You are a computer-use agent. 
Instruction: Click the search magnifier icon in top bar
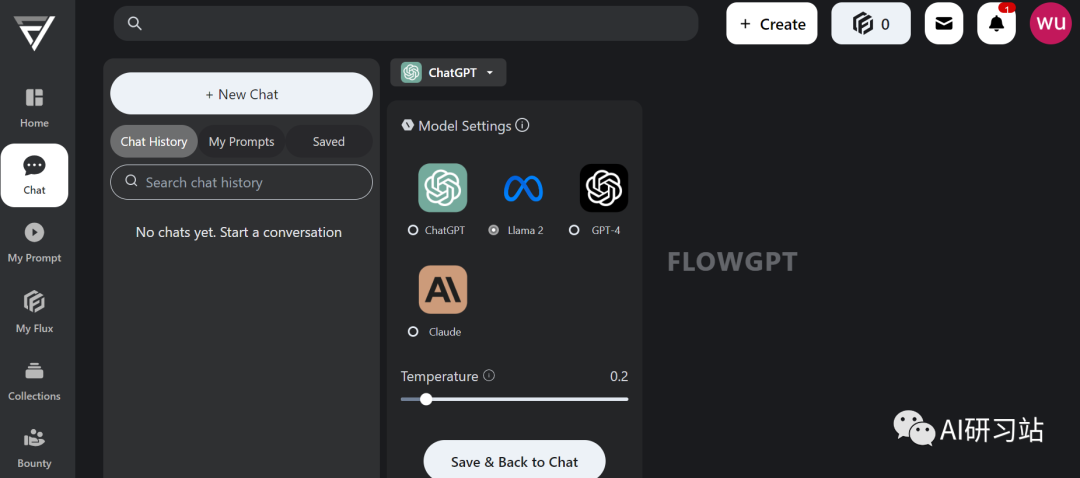click(x=135, y=23)
